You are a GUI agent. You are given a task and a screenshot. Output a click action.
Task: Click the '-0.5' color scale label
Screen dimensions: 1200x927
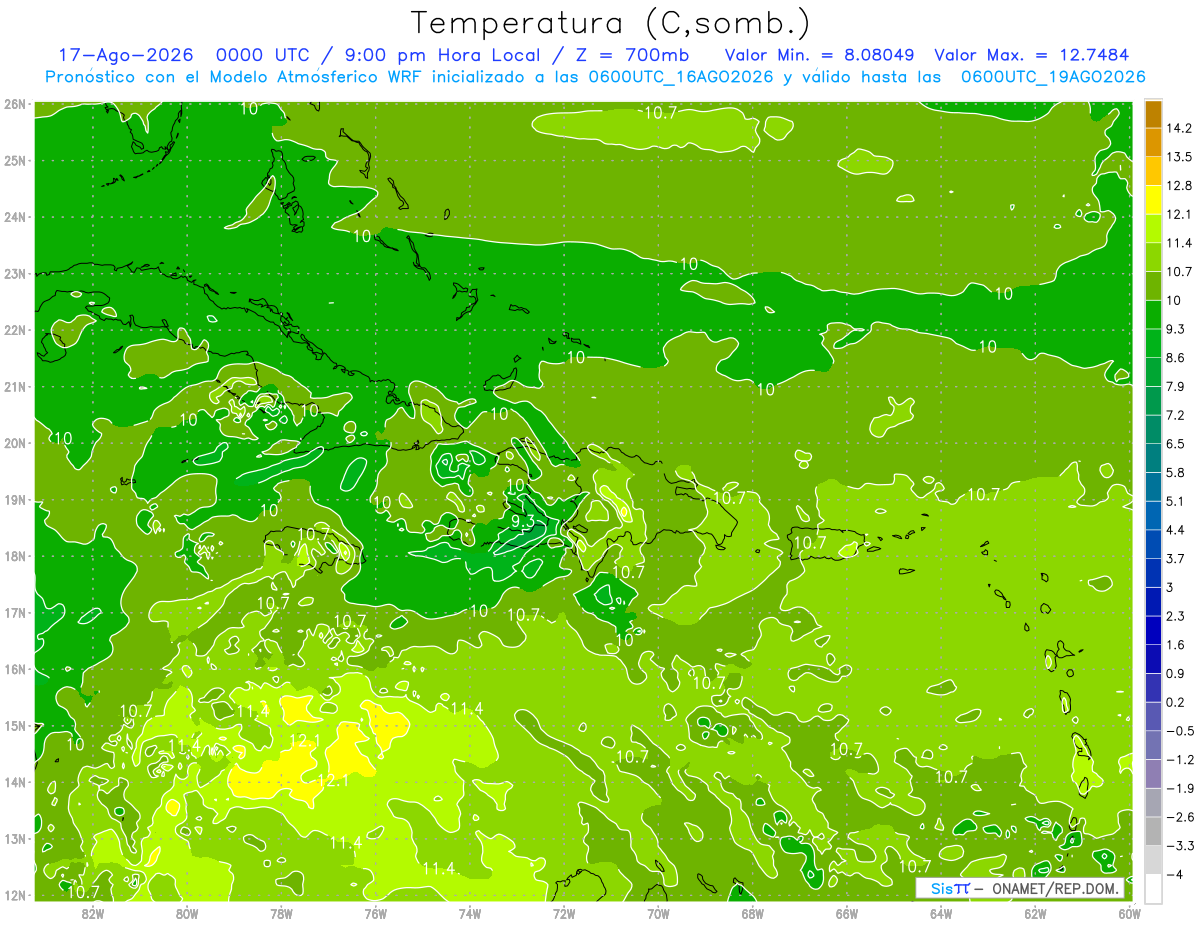point(1180,731)
